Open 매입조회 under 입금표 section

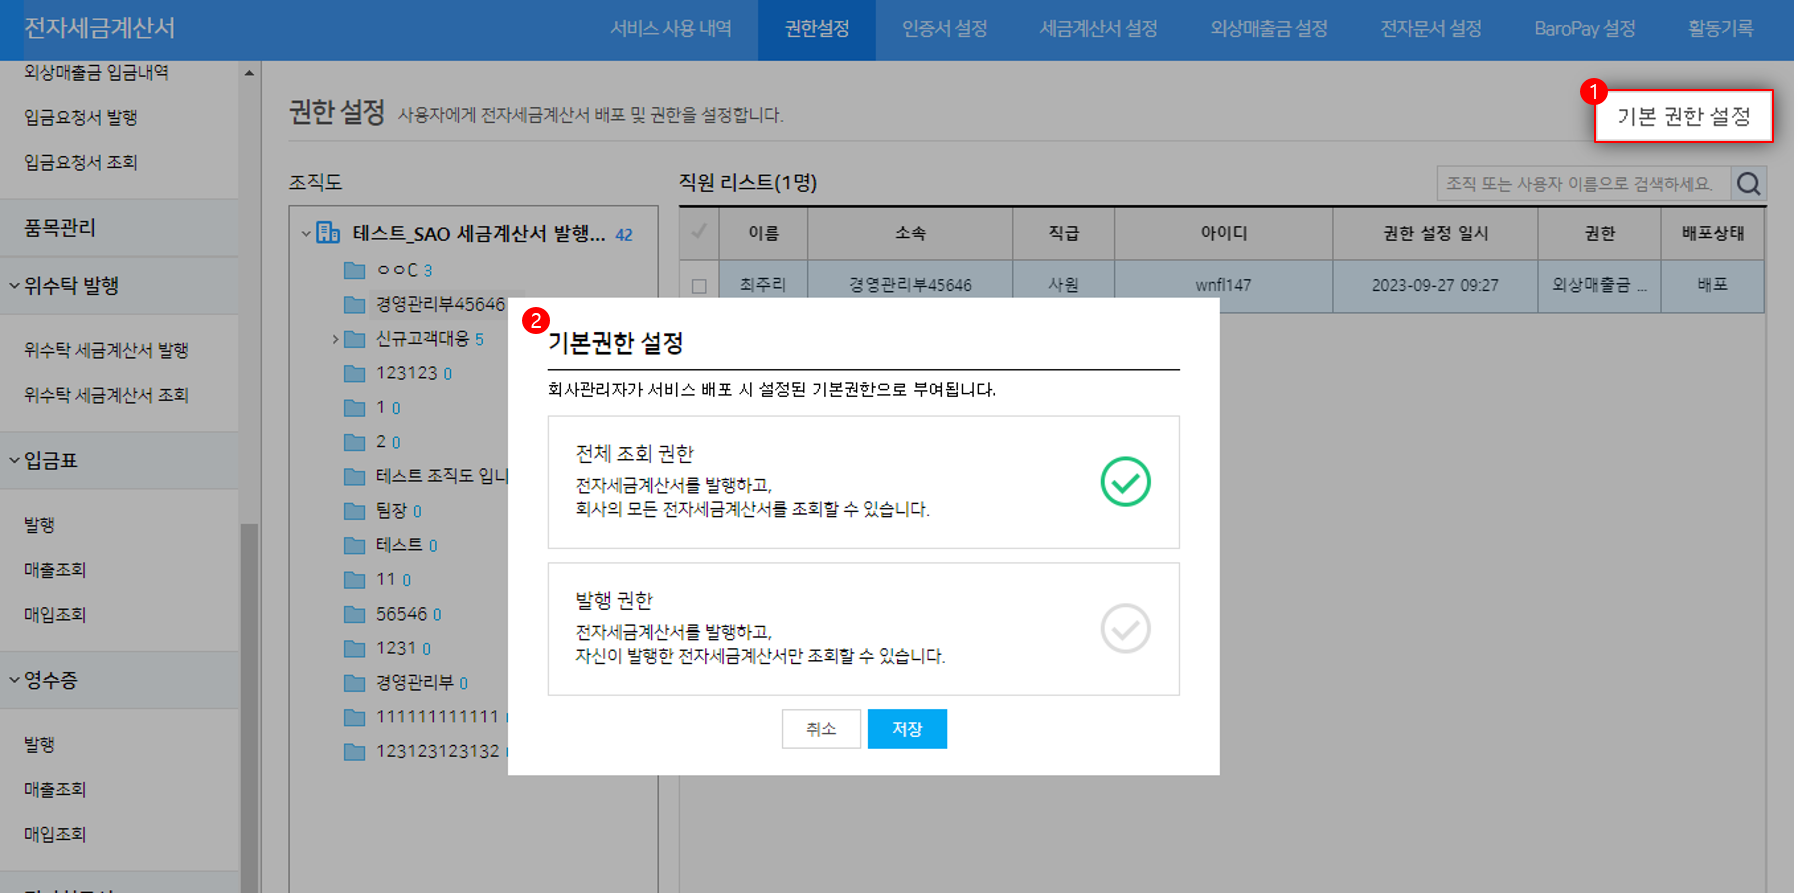pos(55,615)
